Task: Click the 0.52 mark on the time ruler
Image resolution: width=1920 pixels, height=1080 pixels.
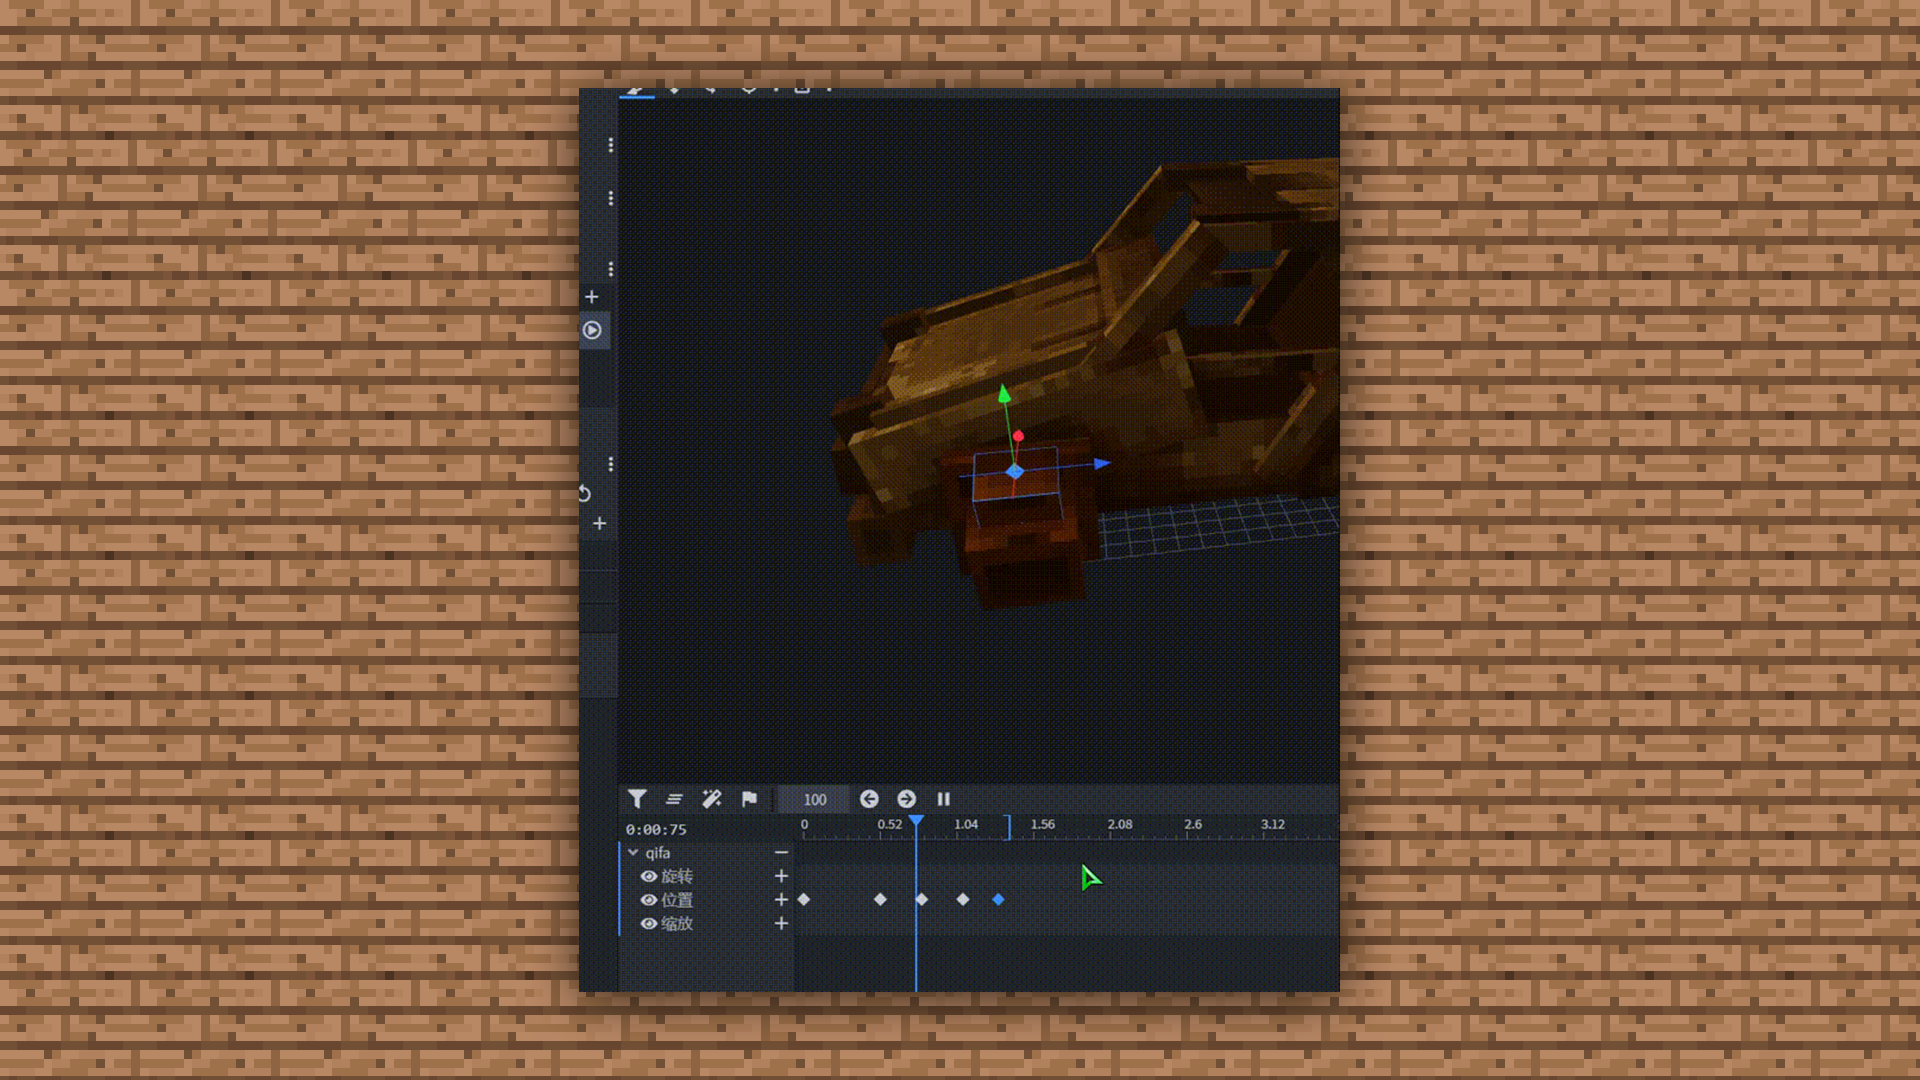Action: coord(890,825)
